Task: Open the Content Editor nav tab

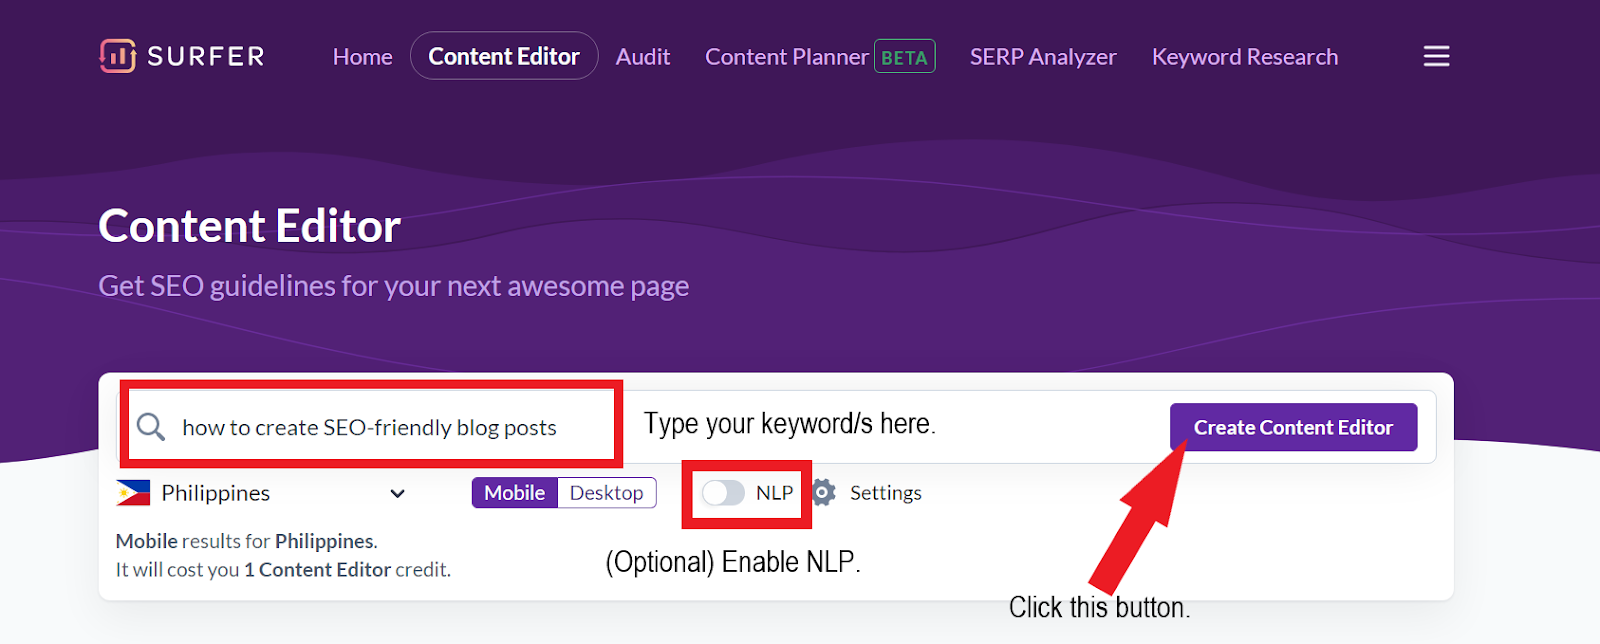Action: (504, 56)
